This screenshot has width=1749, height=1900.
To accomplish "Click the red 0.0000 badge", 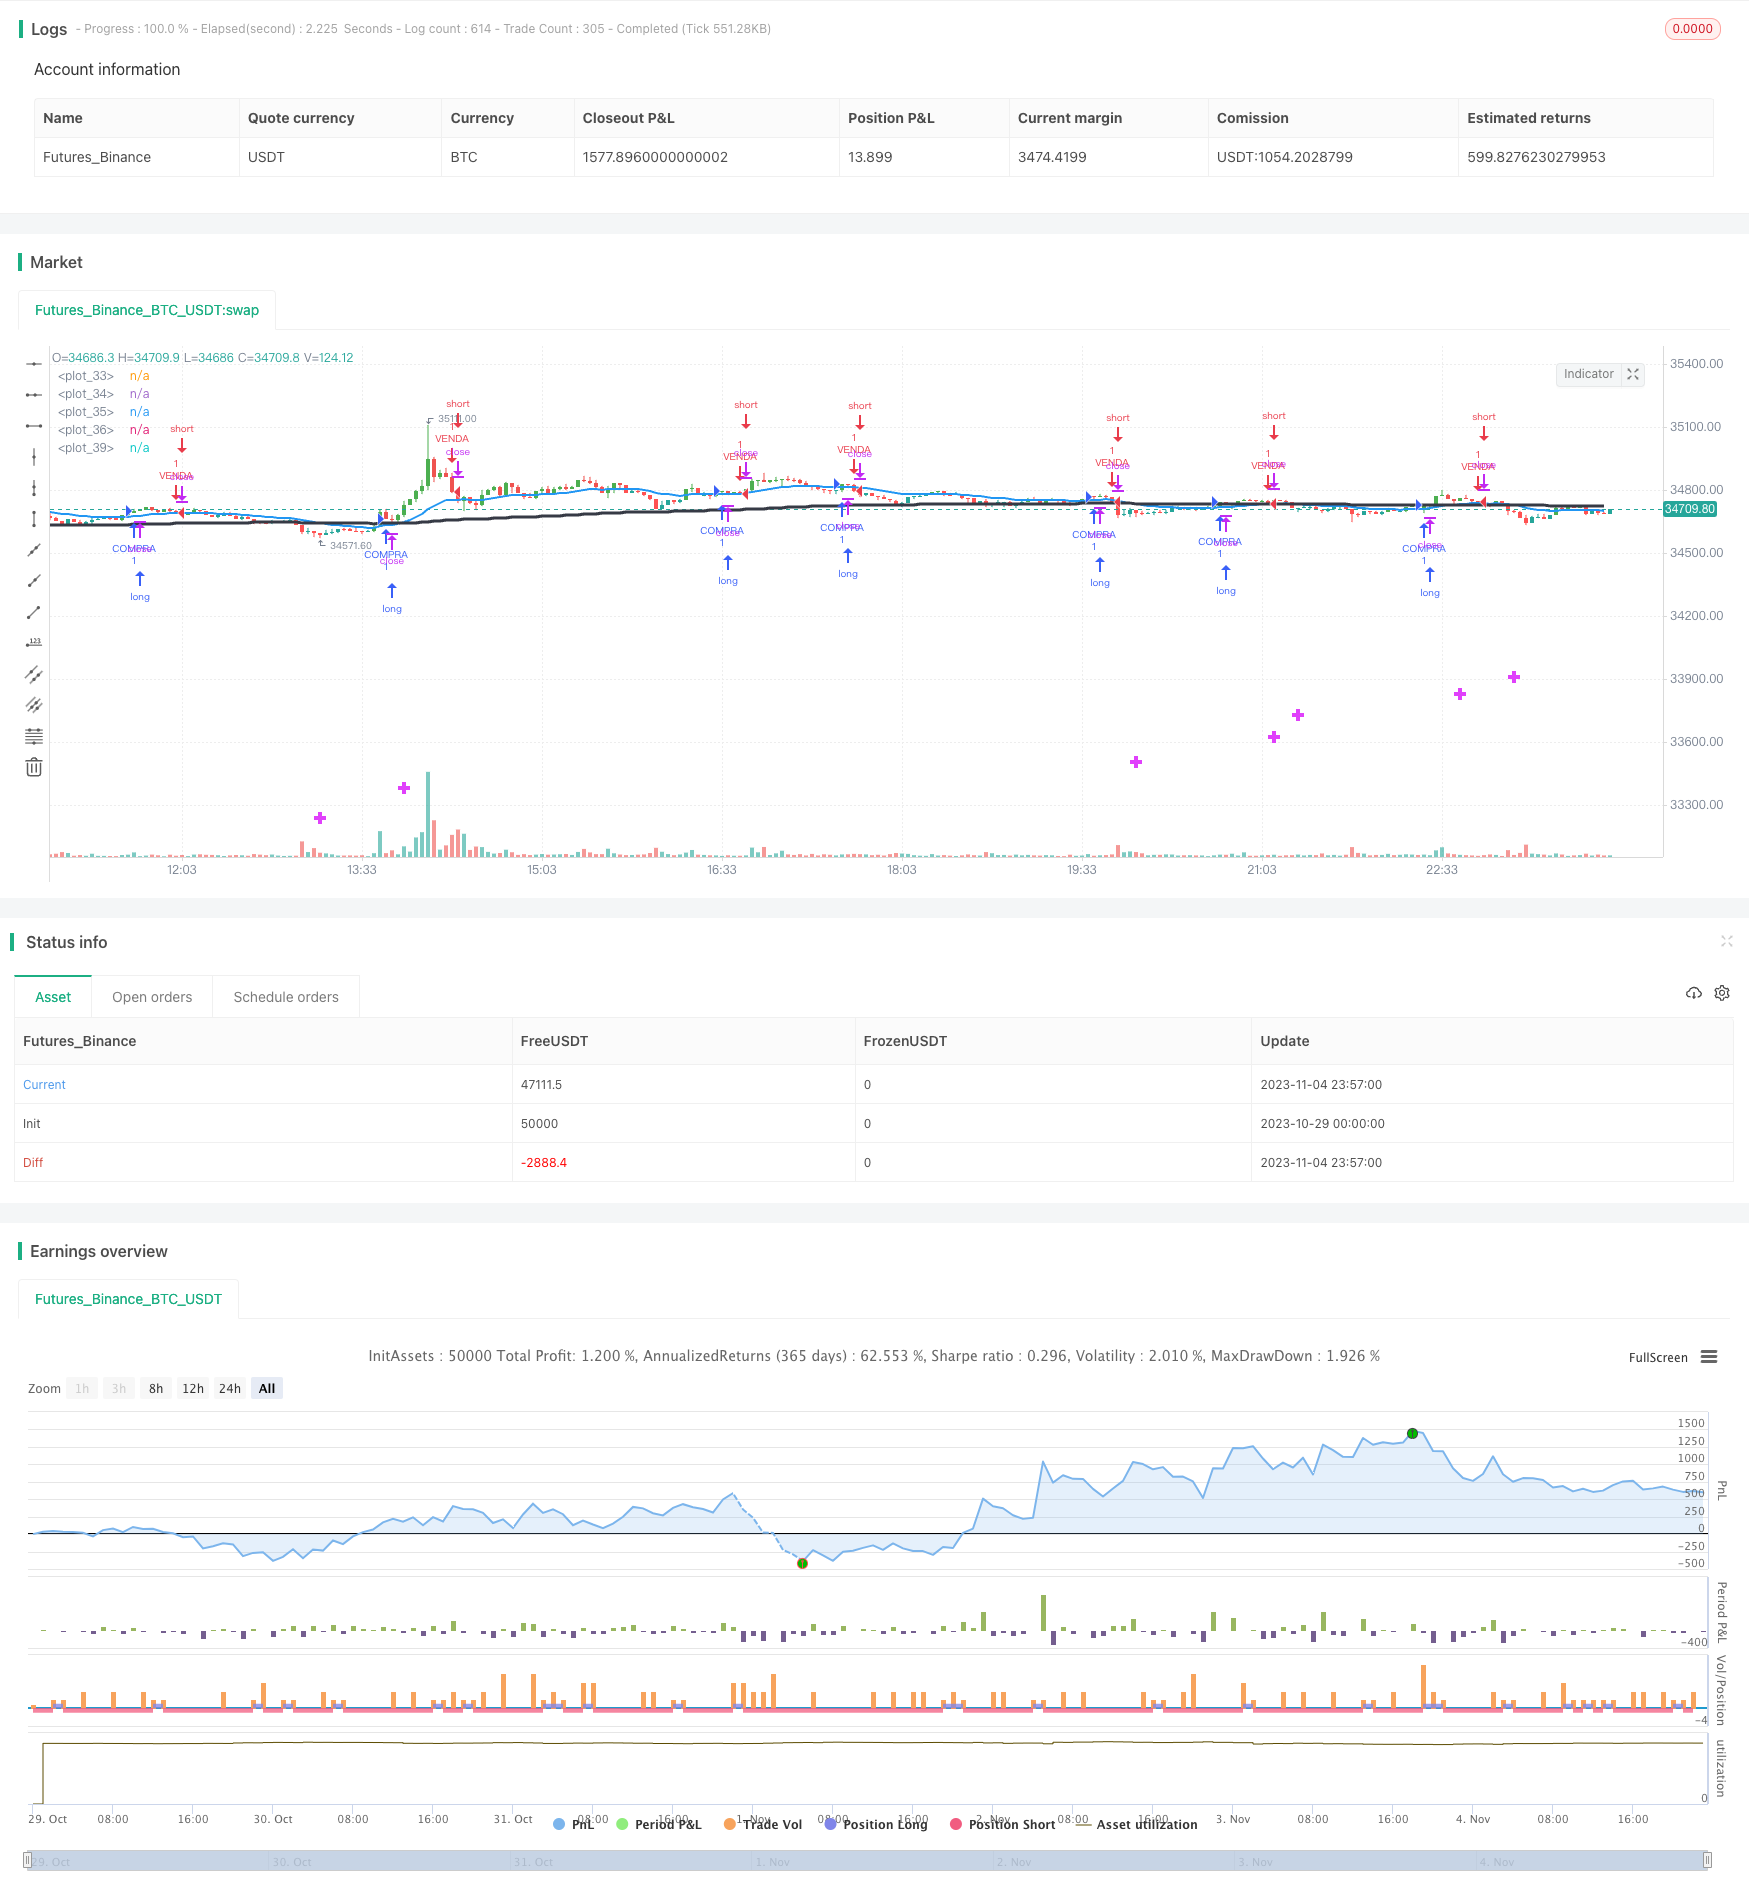I will coord(1692,29).
